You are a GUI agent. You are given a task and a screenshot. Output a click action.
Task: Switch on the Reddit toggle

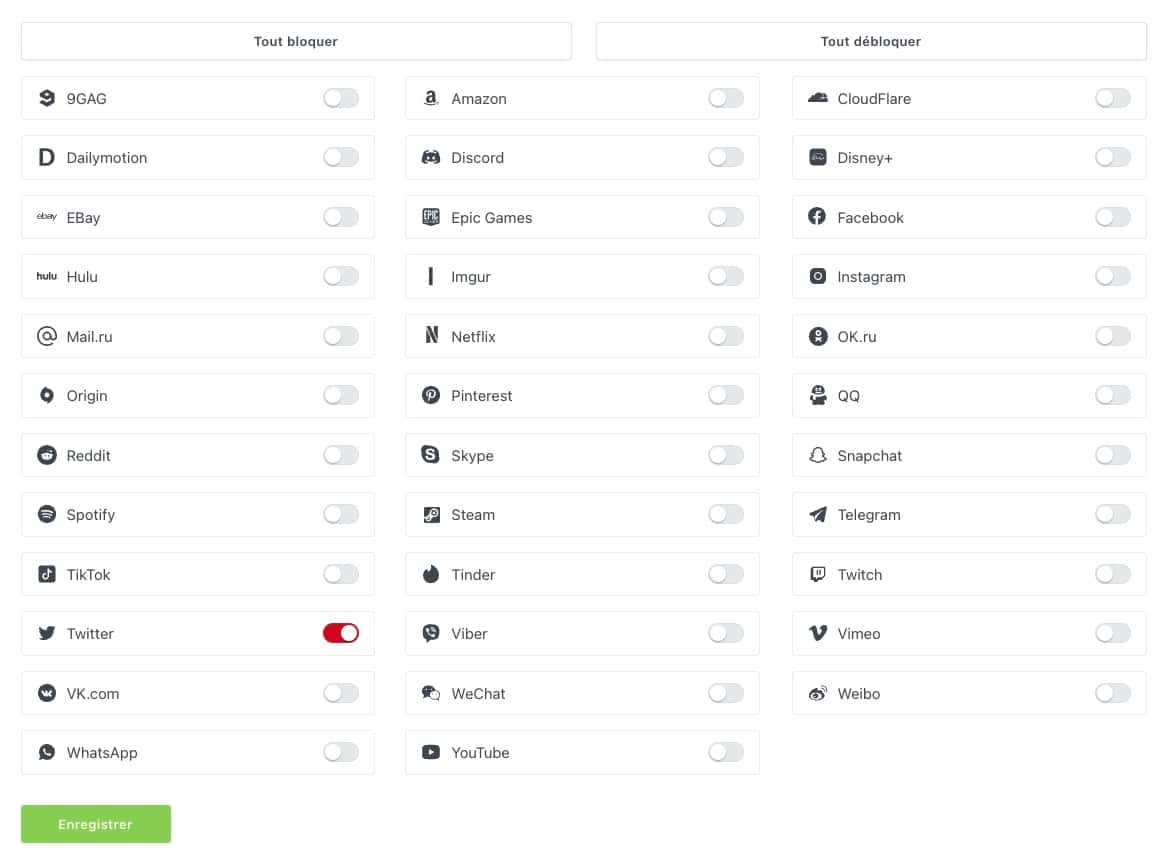pos(341,455)
